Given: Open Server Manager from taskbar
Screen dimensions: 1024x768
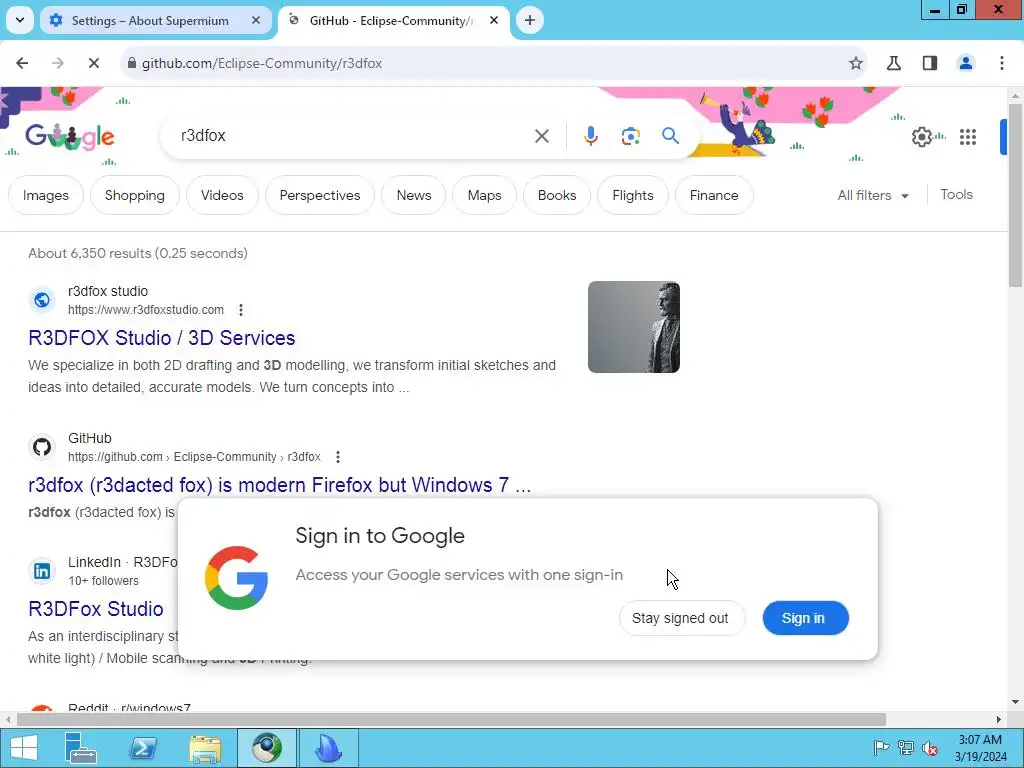Looking at the screenshot, I should [81, 748].
